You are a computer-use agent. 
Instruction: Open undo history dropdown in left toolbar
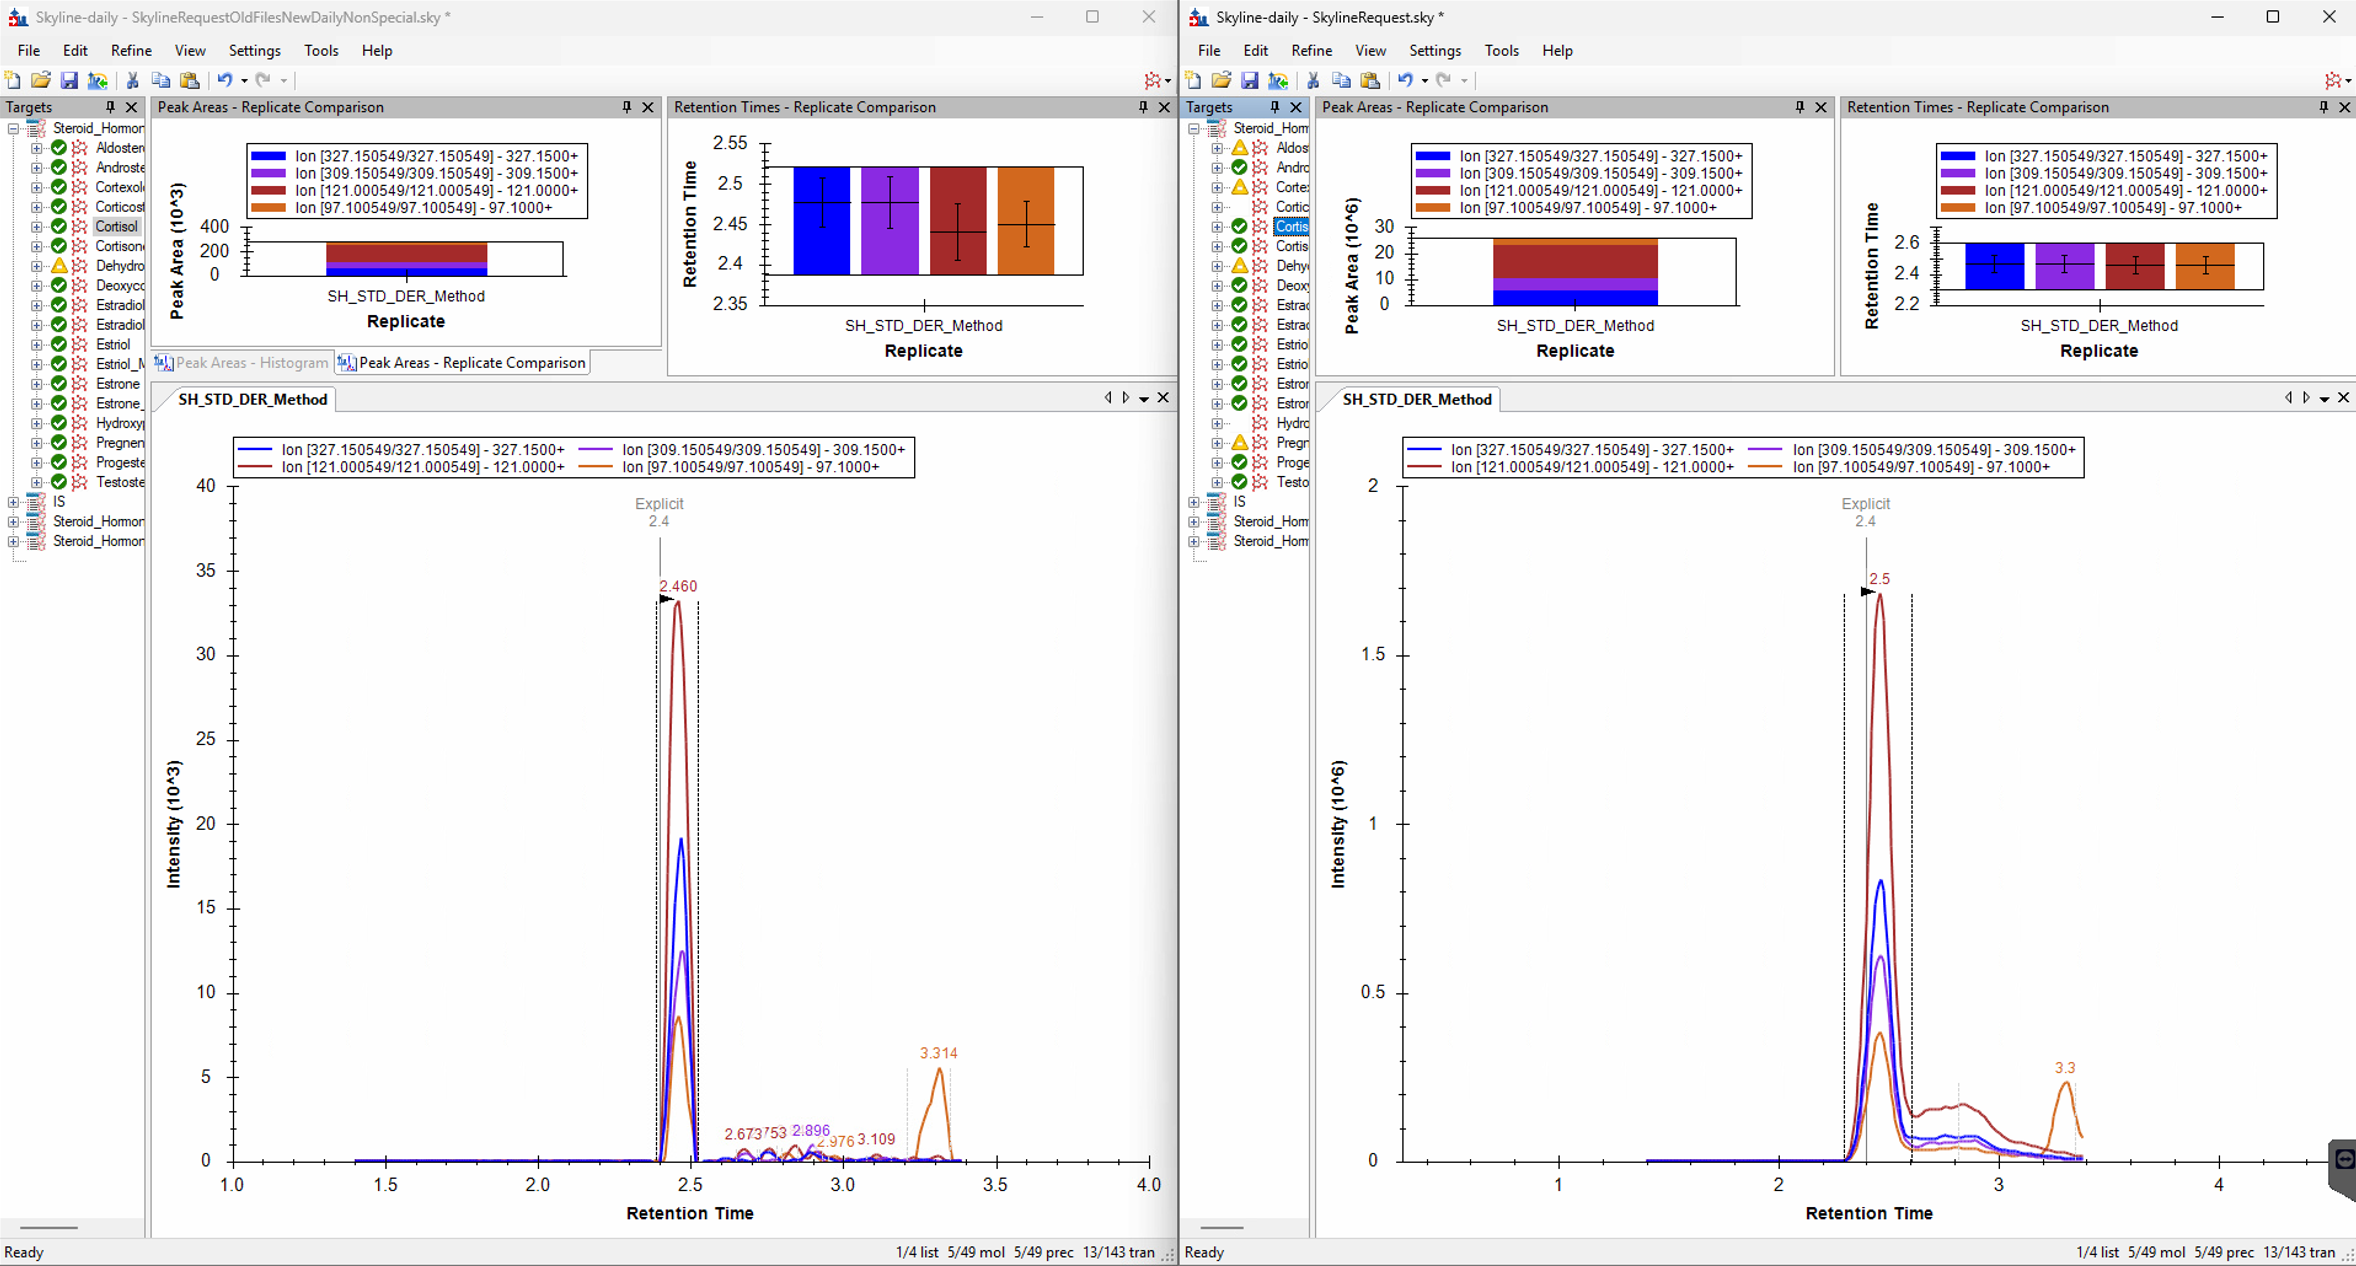click(244, 81)
